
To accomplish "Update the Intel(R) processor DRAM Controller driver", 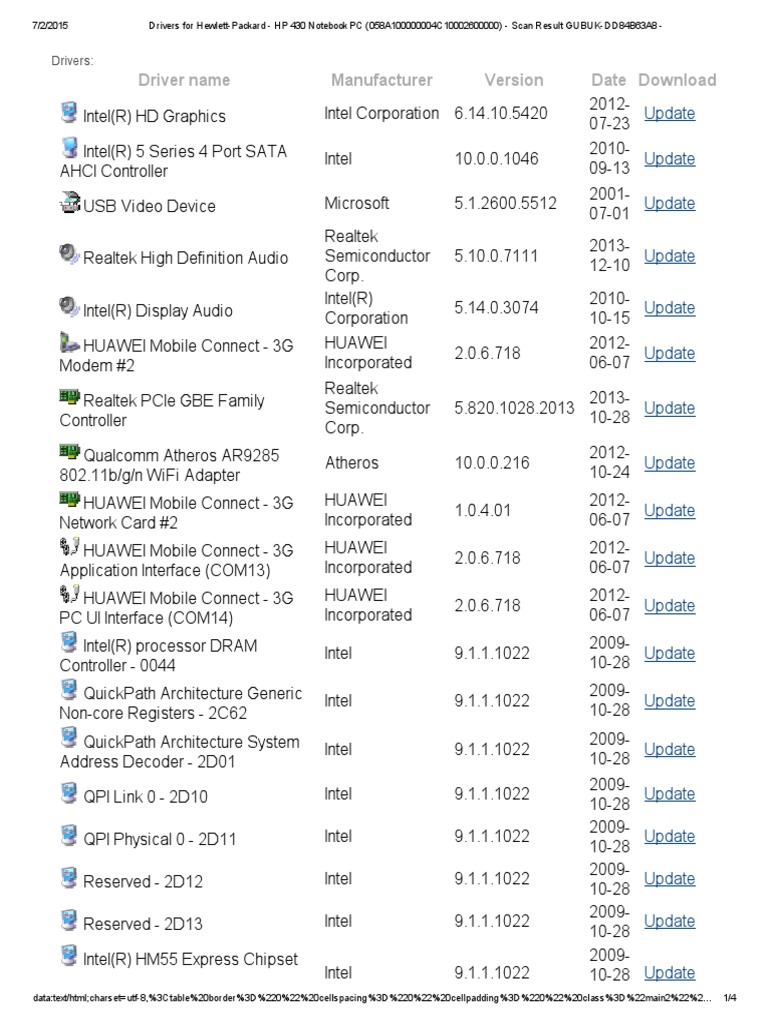I will click(x=669, y=653).
